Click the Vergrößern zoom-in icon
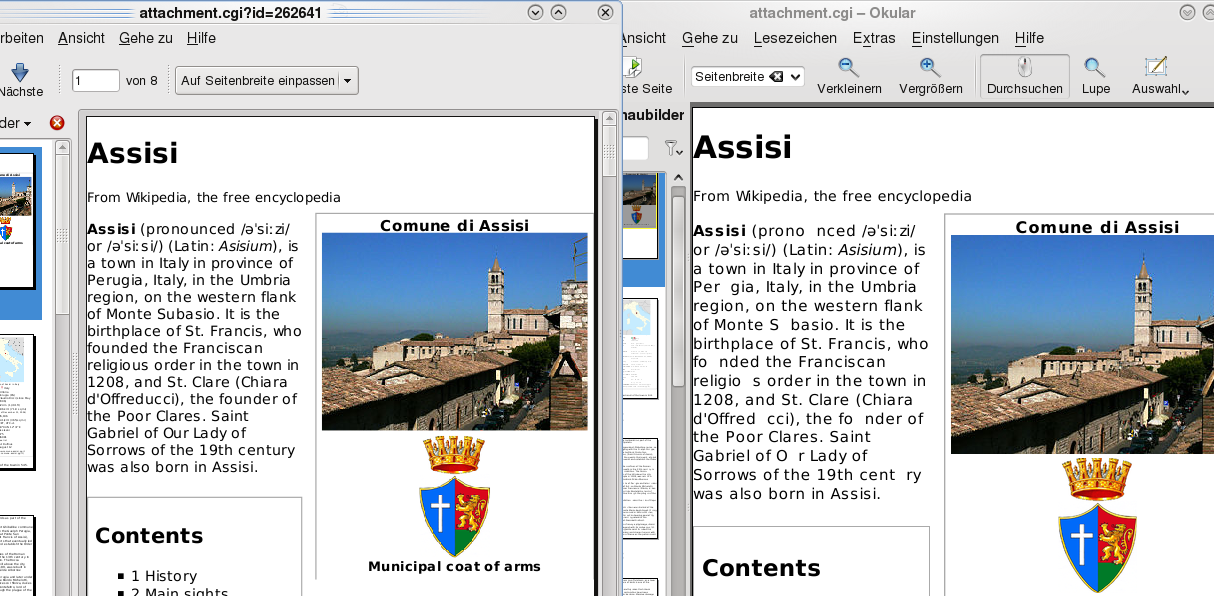Viewport: 1214px width, 596px height. [930, 68]
